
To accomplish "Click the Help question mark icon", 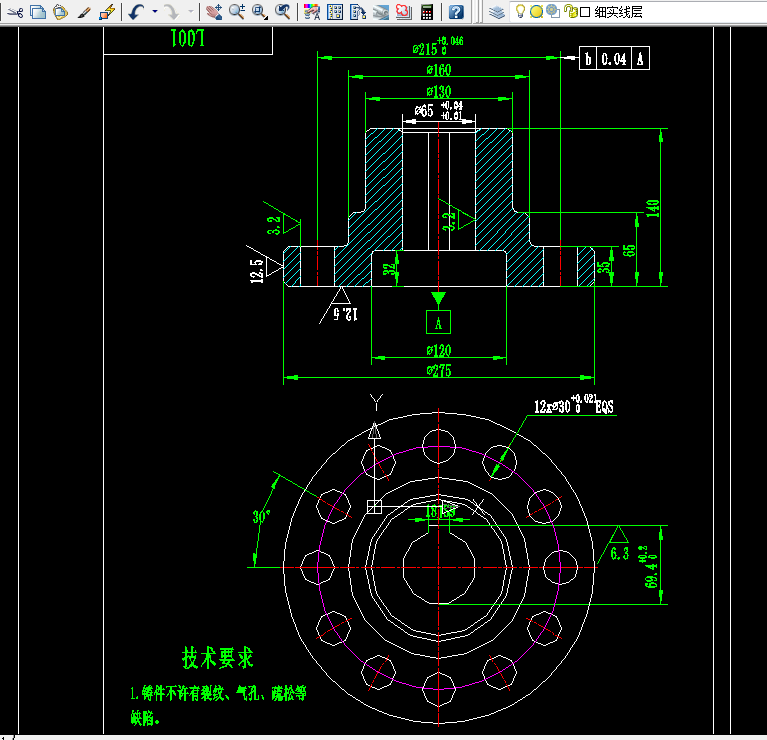I will pos(456,12).
